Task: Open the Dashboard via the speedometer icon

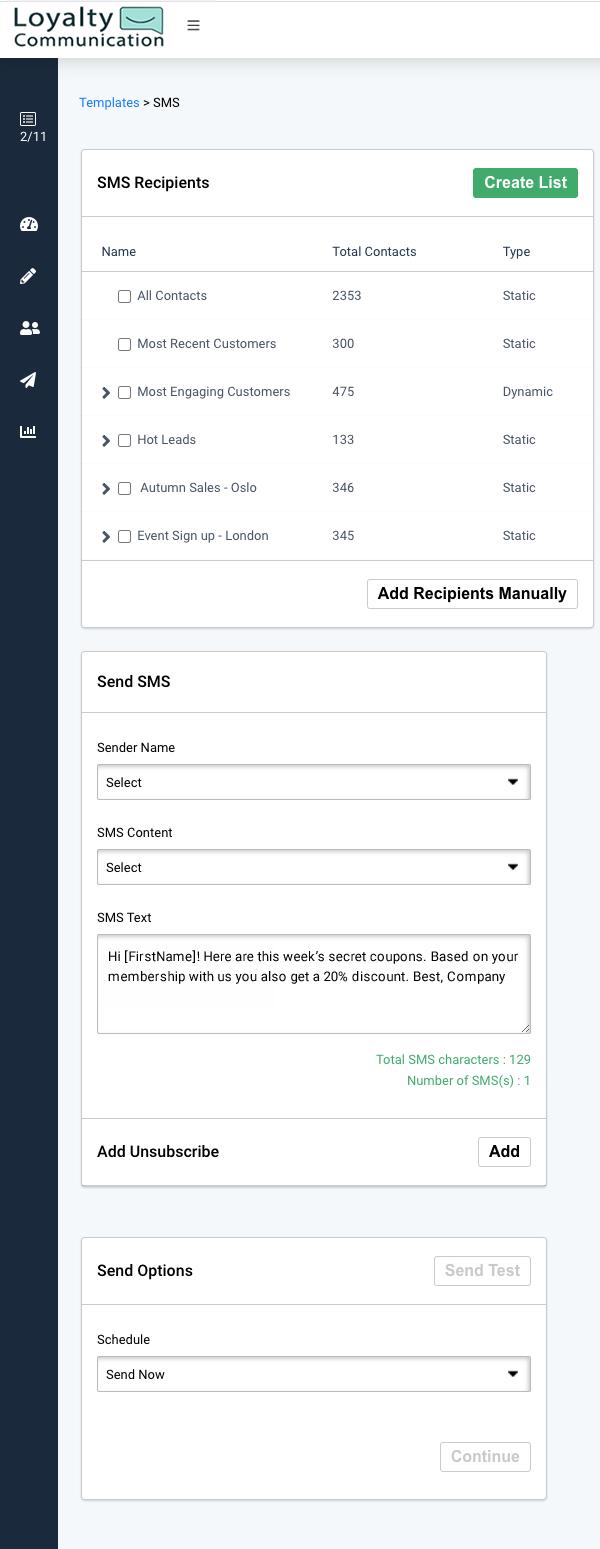Action: click(x=29, y=224)
